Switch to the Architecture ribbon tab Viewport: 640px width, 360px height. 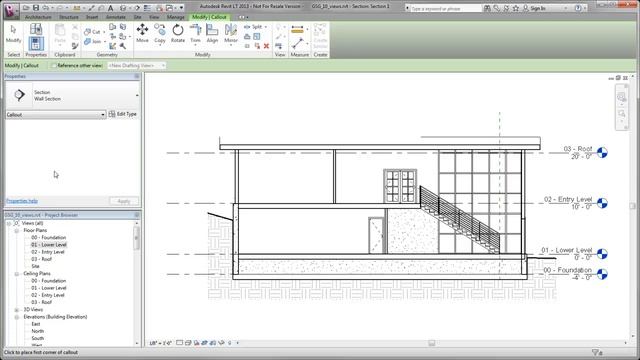(38, 17)
